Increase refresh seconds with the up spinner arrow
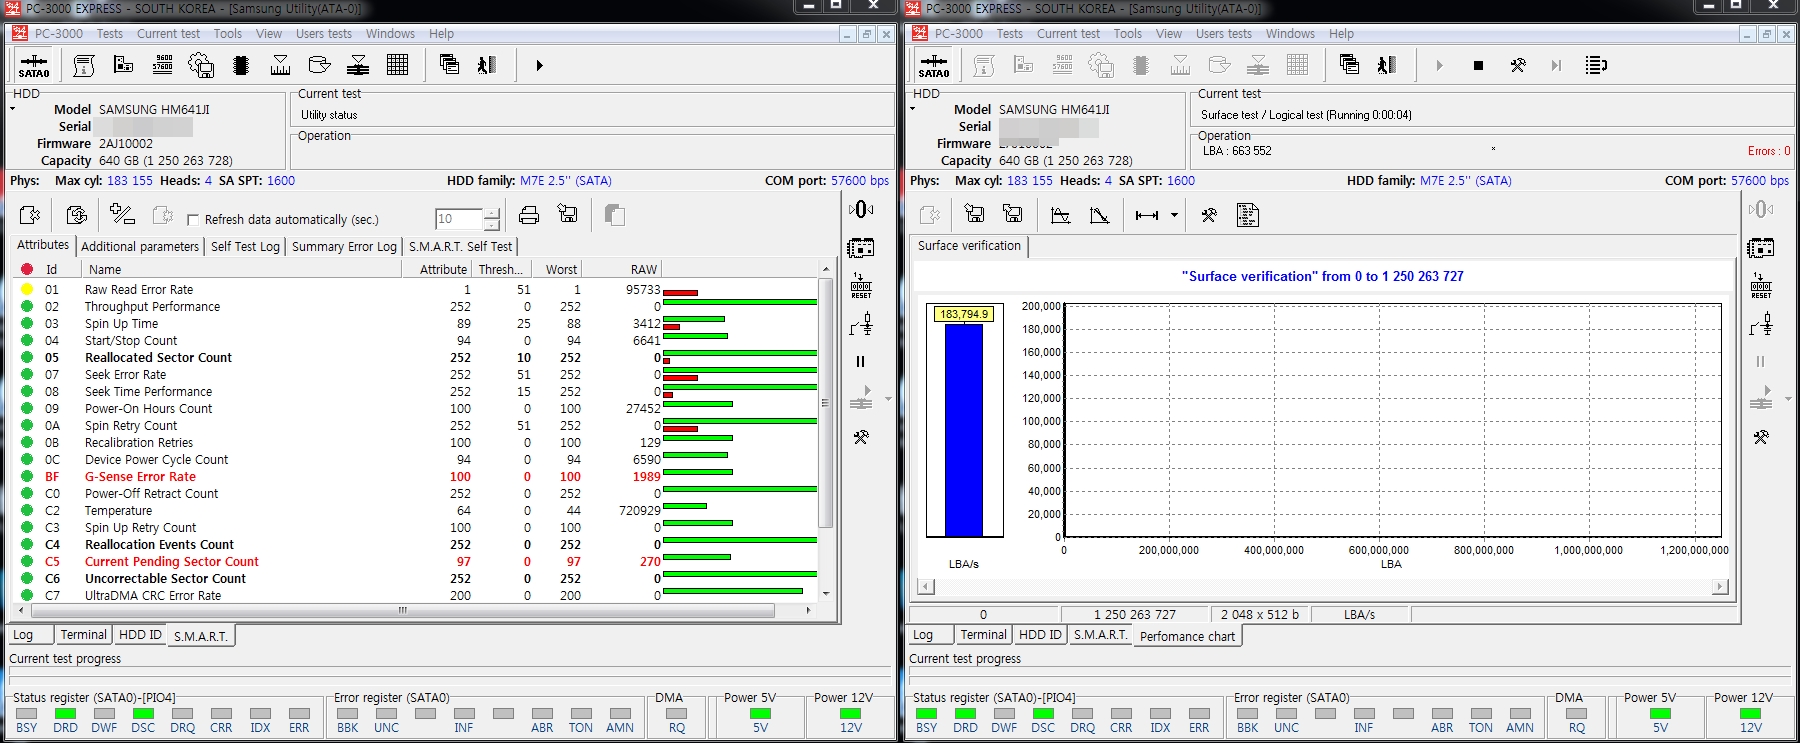1800x743 pixels. pyautogui.click(x=492, y=213)
